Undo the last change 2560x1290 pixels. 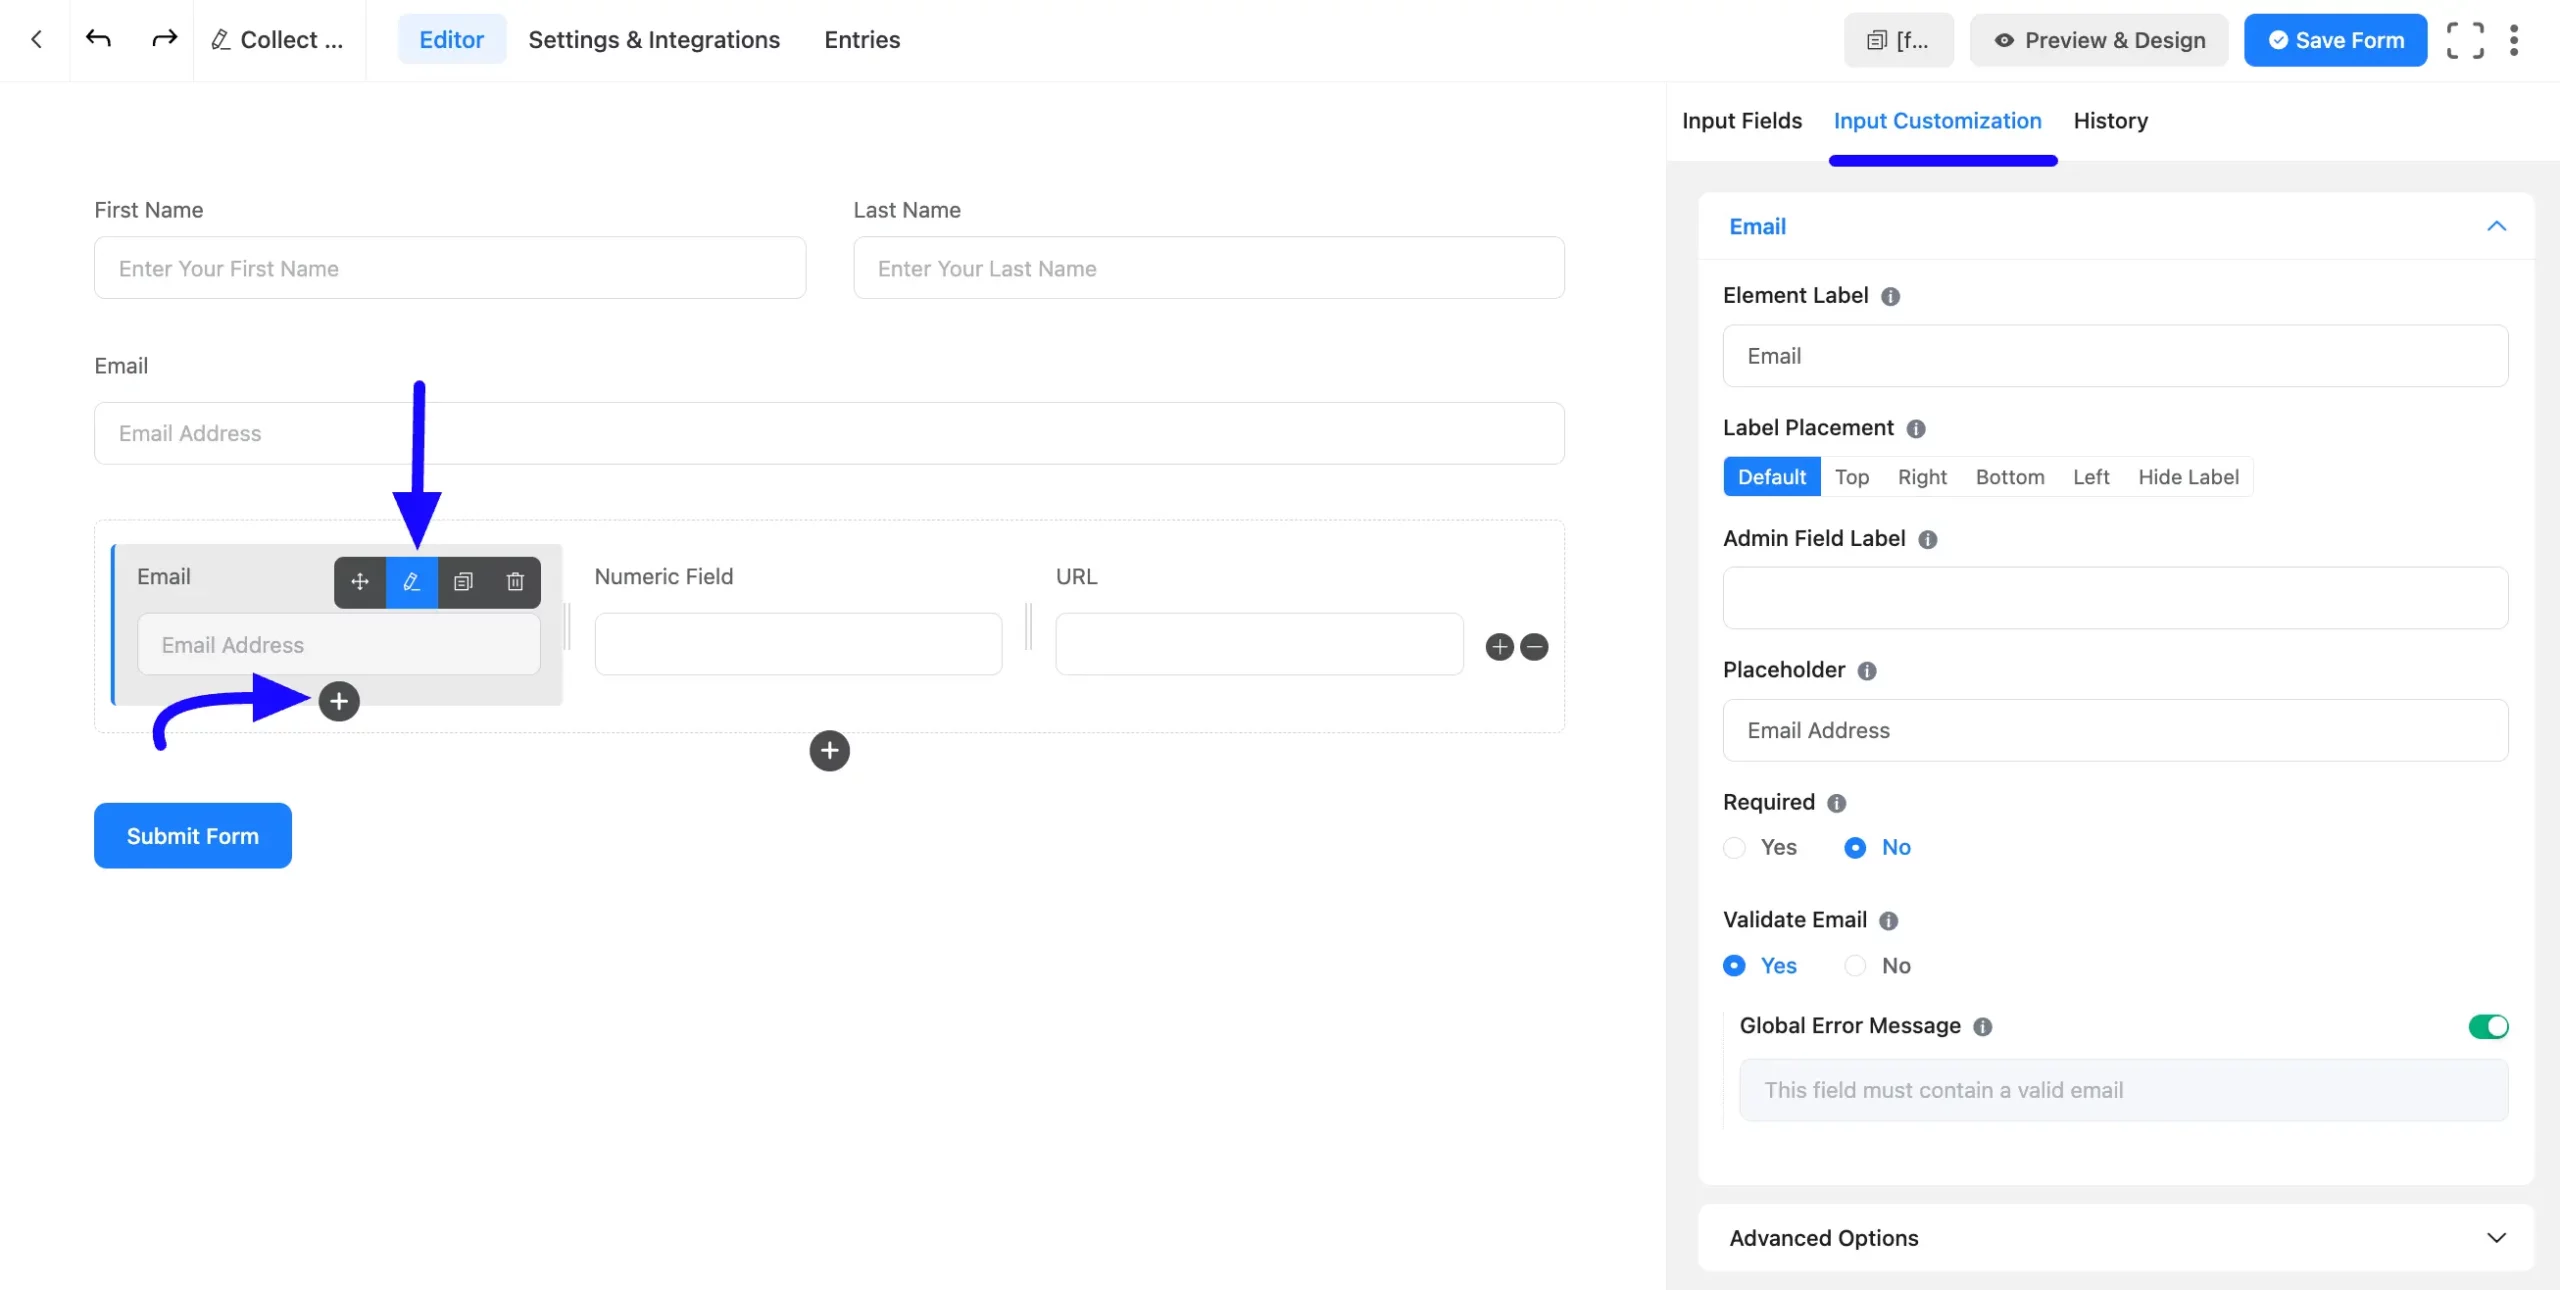point(98,39)
